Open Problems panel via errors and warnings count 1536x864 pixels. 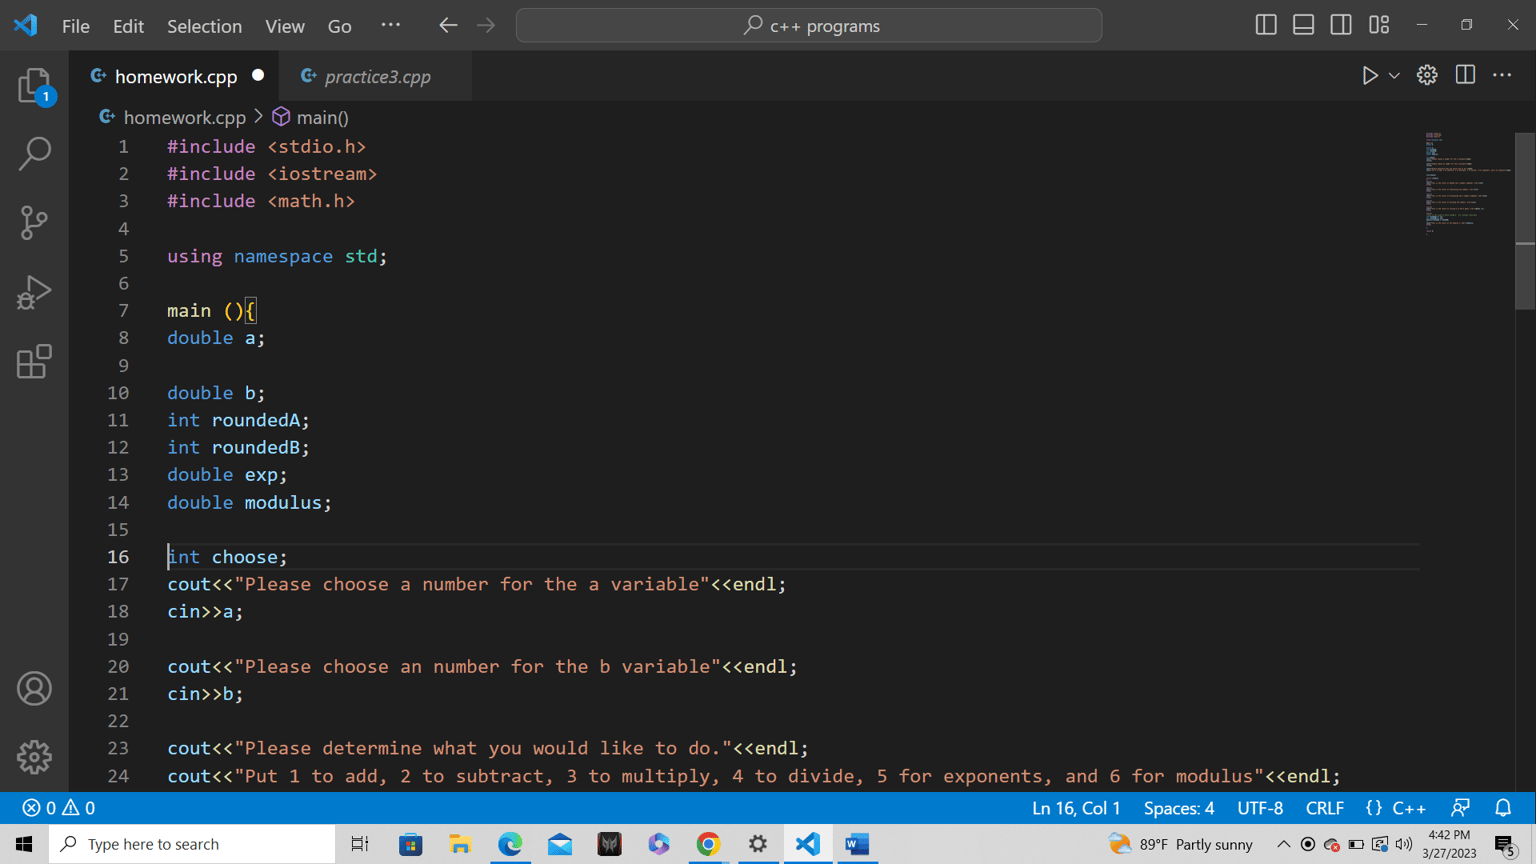pos(58,808)
